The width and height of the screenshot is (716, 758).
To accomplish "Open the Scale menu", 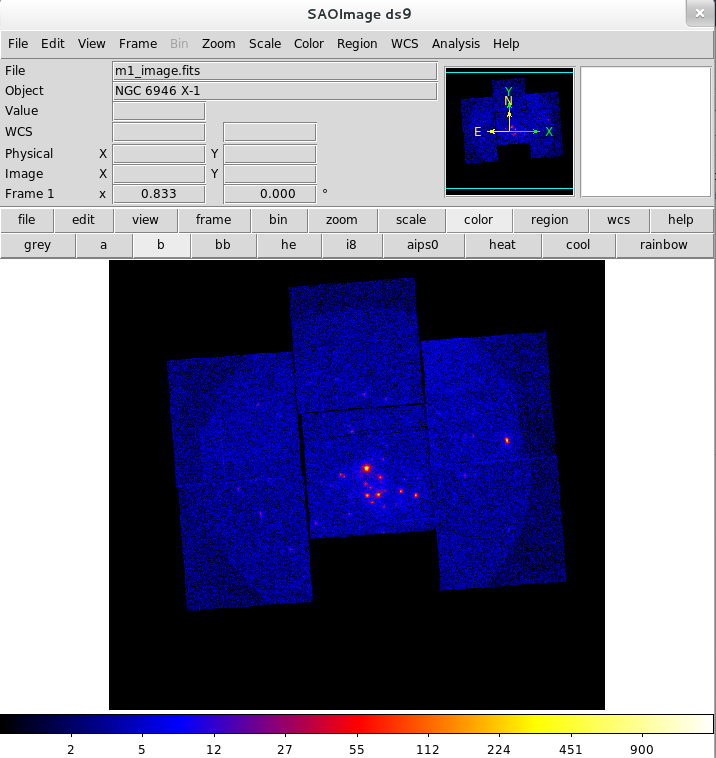I will click(x=265, y=44).
